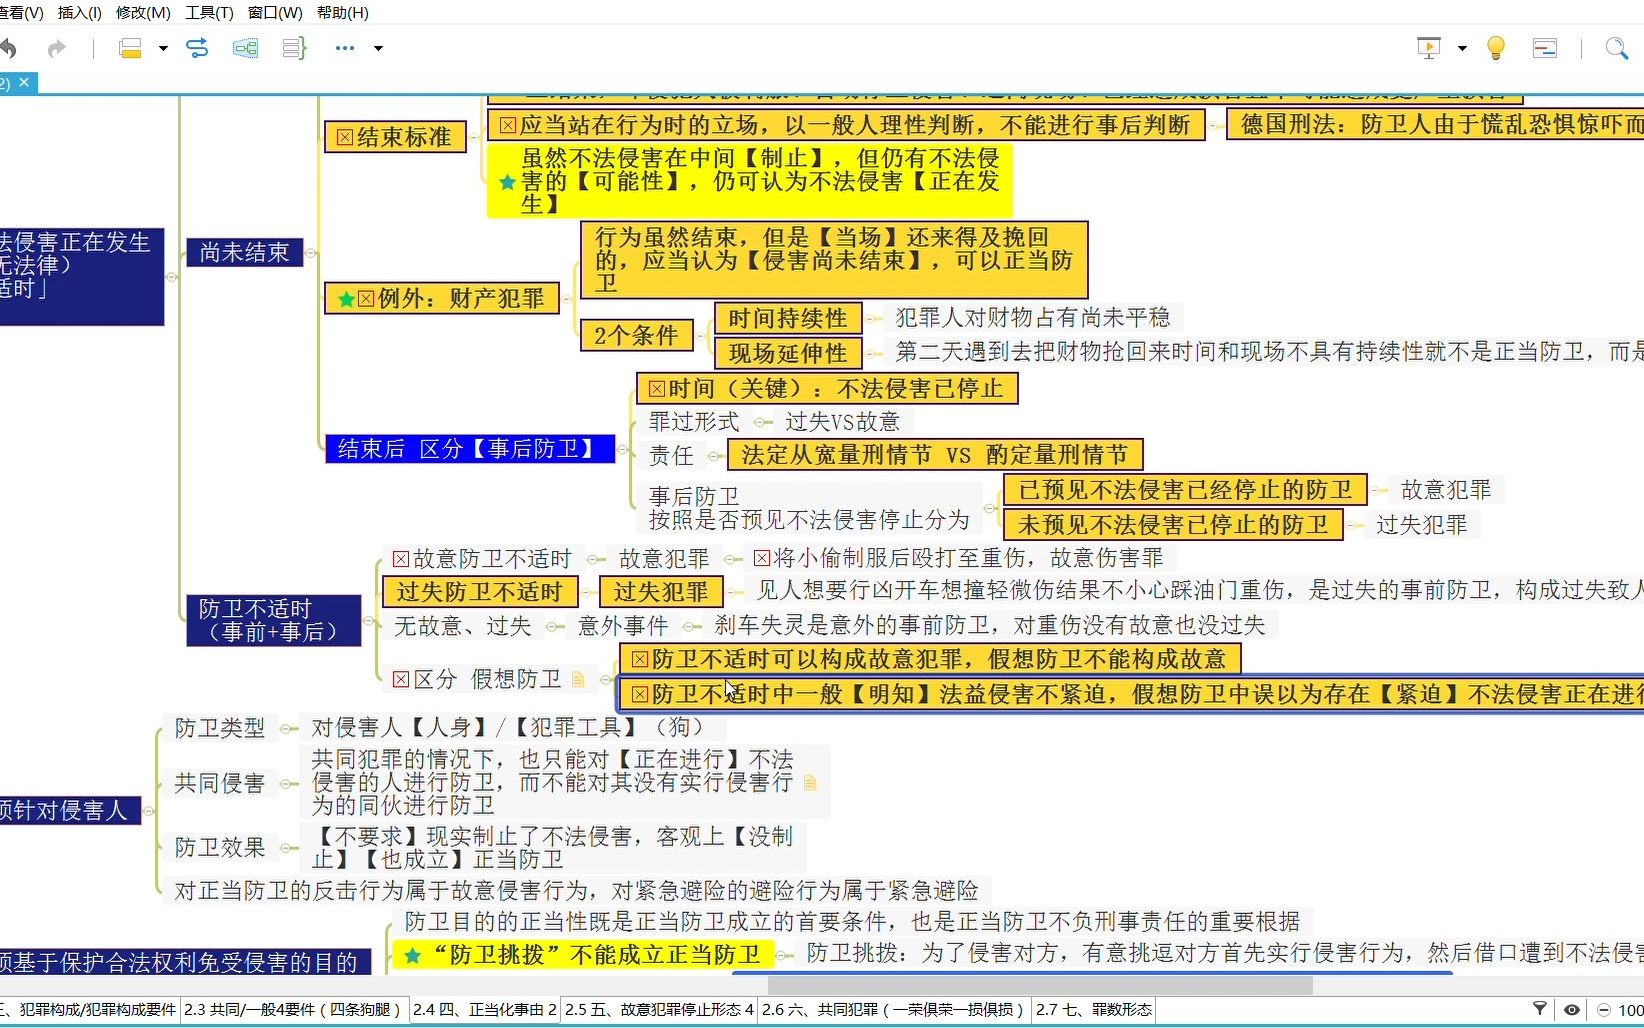
Task: Add a summary with the bracket icon
Action: [x=294, y=48]
